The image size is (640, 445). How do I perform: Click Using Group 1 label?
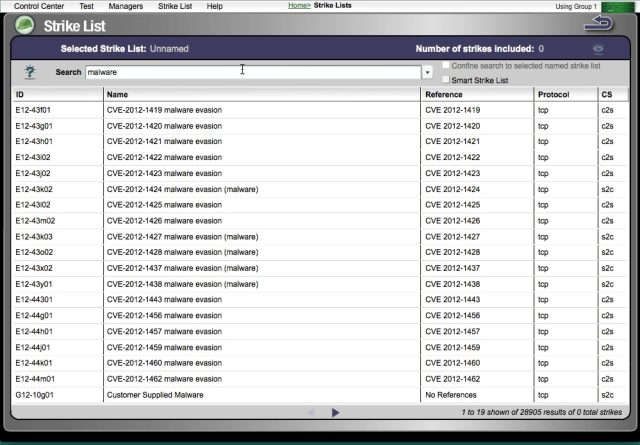point(576,7)
